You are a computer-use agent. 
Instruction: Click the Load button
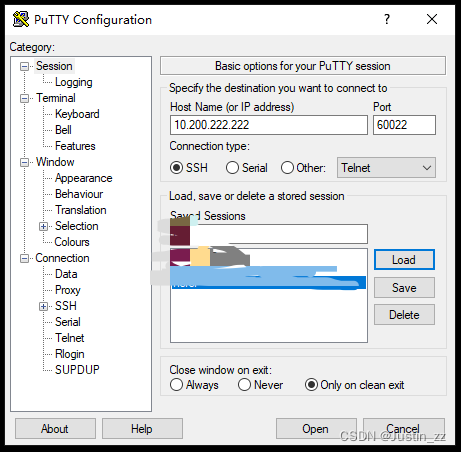[x=404, y=260]
